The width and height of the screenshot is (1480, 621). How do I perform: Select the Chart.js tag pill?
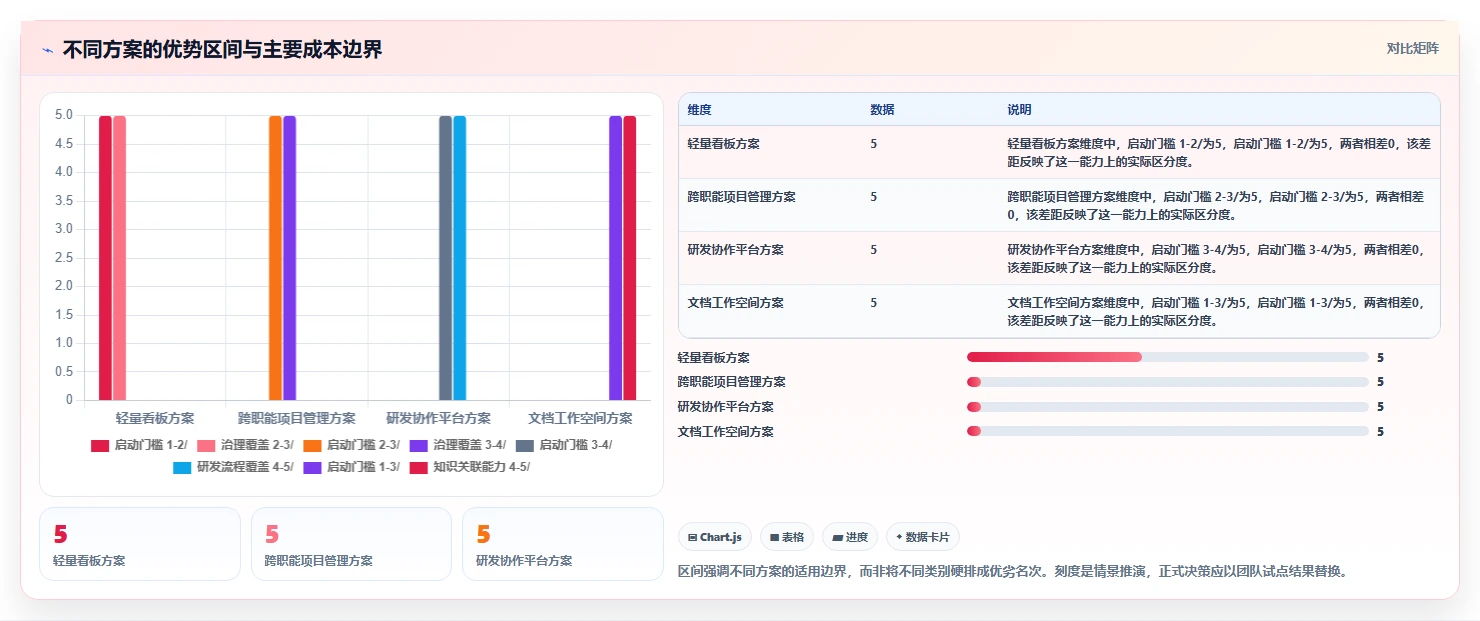tap(715, 537)
